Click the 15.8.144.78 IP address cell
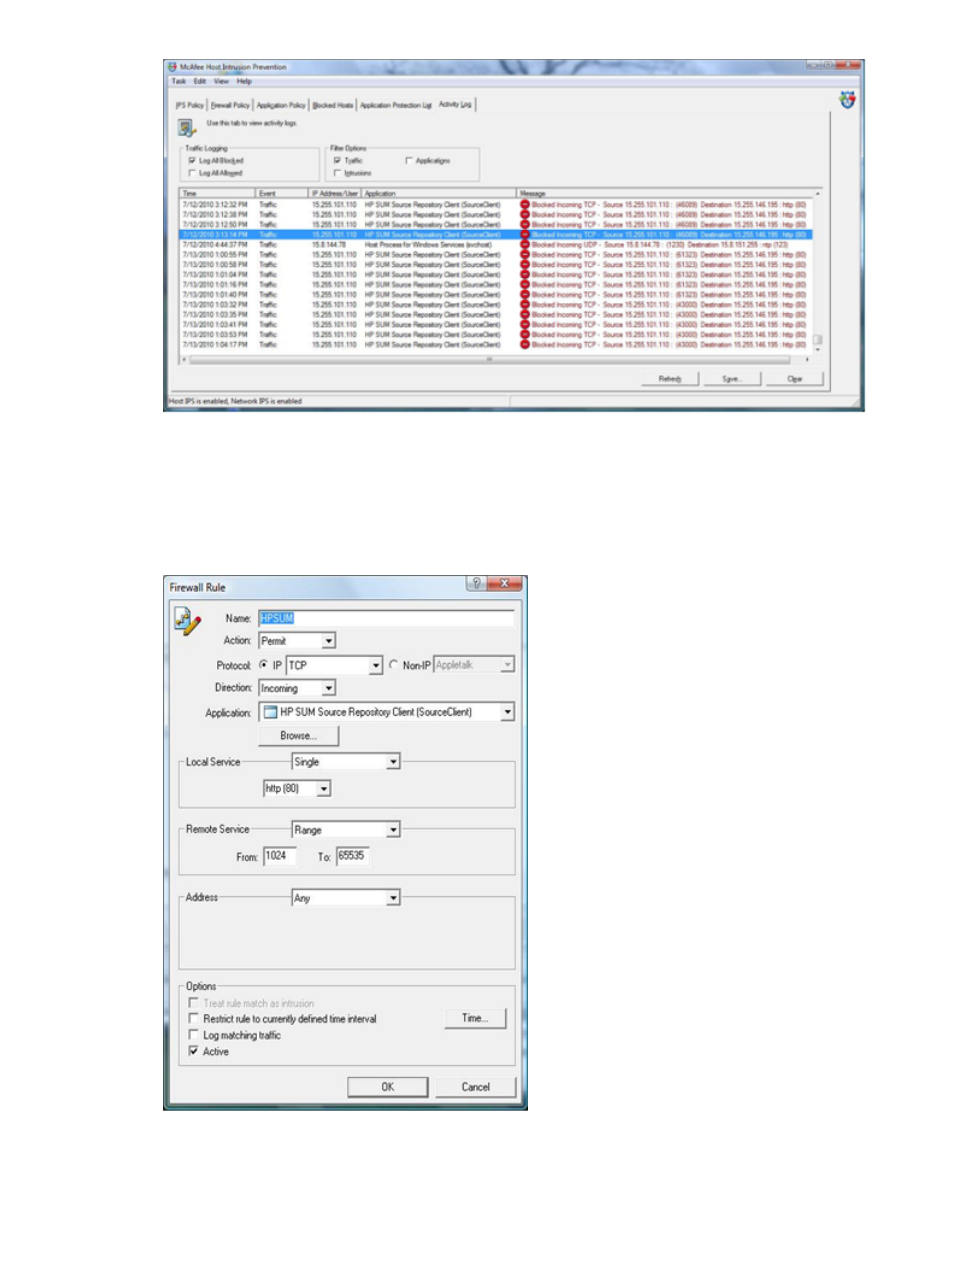The image size is (954, 1270). (x=329, y=244)
